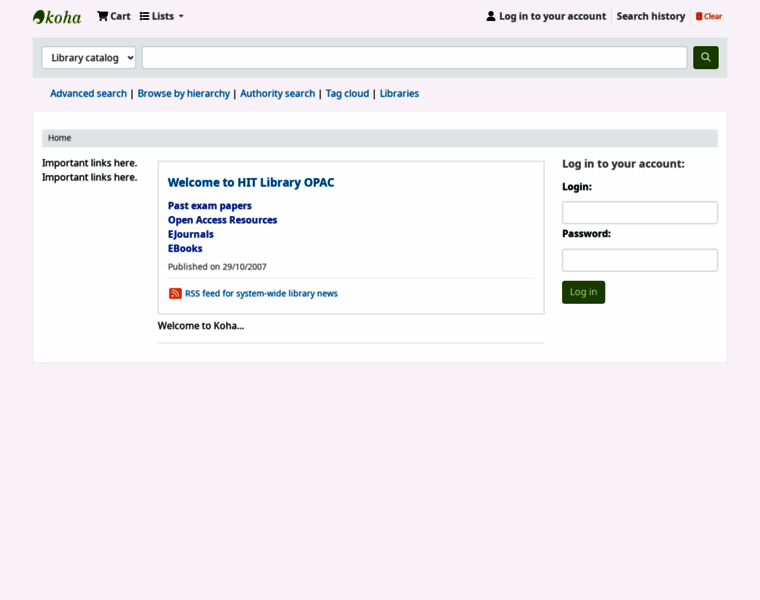This screenshot has width=760, height=600.
Task: Open Search history
Action: click(x=650, y=16)
